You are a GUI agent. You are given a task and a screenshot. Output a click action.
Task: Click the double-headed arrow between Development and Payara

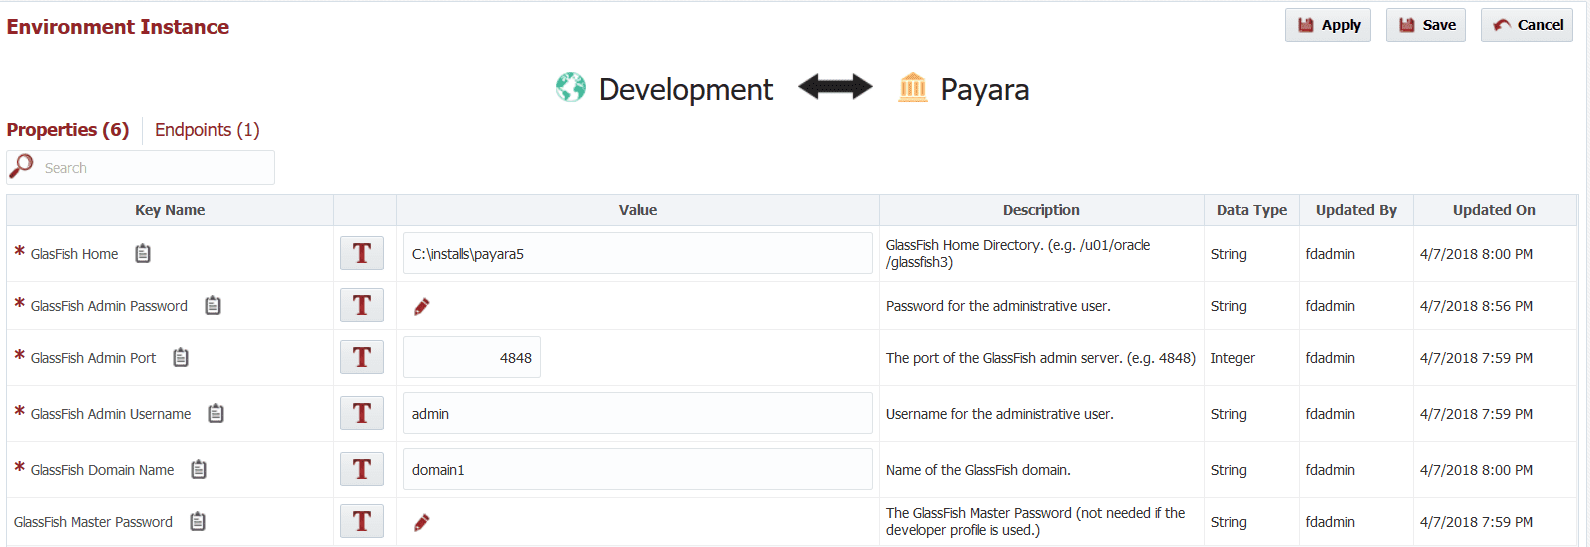pyautogui.click(x=835, y=88)
